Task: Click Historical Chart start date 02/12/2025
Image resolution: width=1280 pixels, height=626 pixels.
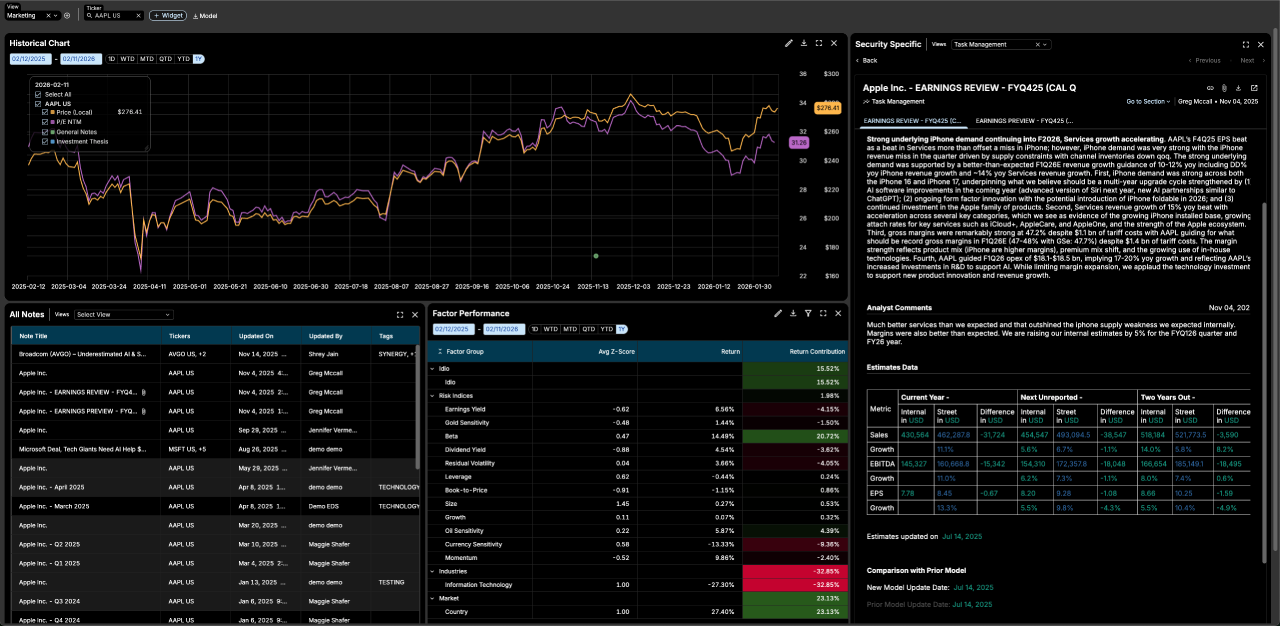Action: (x=30, y=59)
